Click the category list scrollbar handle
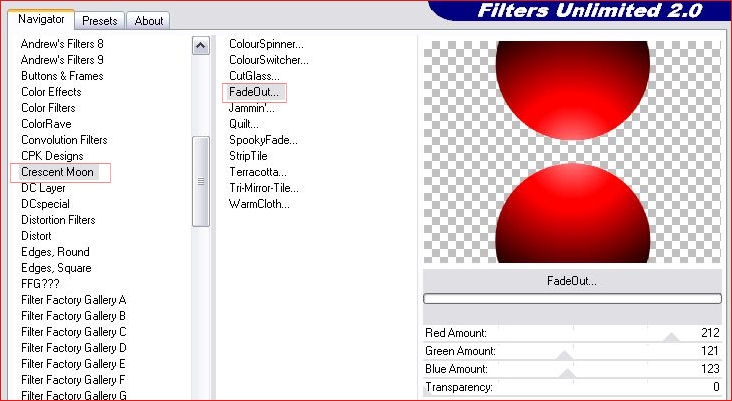Viewport: 732px width, 401px height. click(x=201, y=181)
